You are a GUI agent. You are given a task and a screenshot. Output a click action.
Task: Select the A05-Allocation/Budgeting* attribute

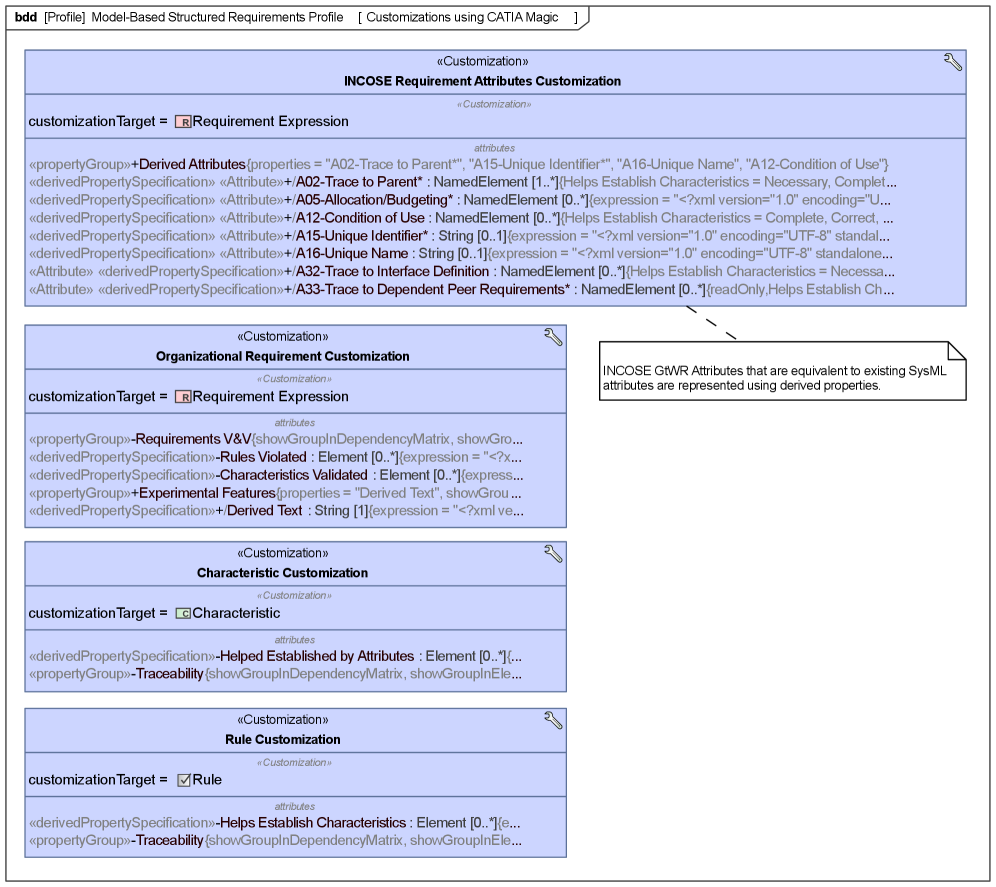click(x=460, y=200)
